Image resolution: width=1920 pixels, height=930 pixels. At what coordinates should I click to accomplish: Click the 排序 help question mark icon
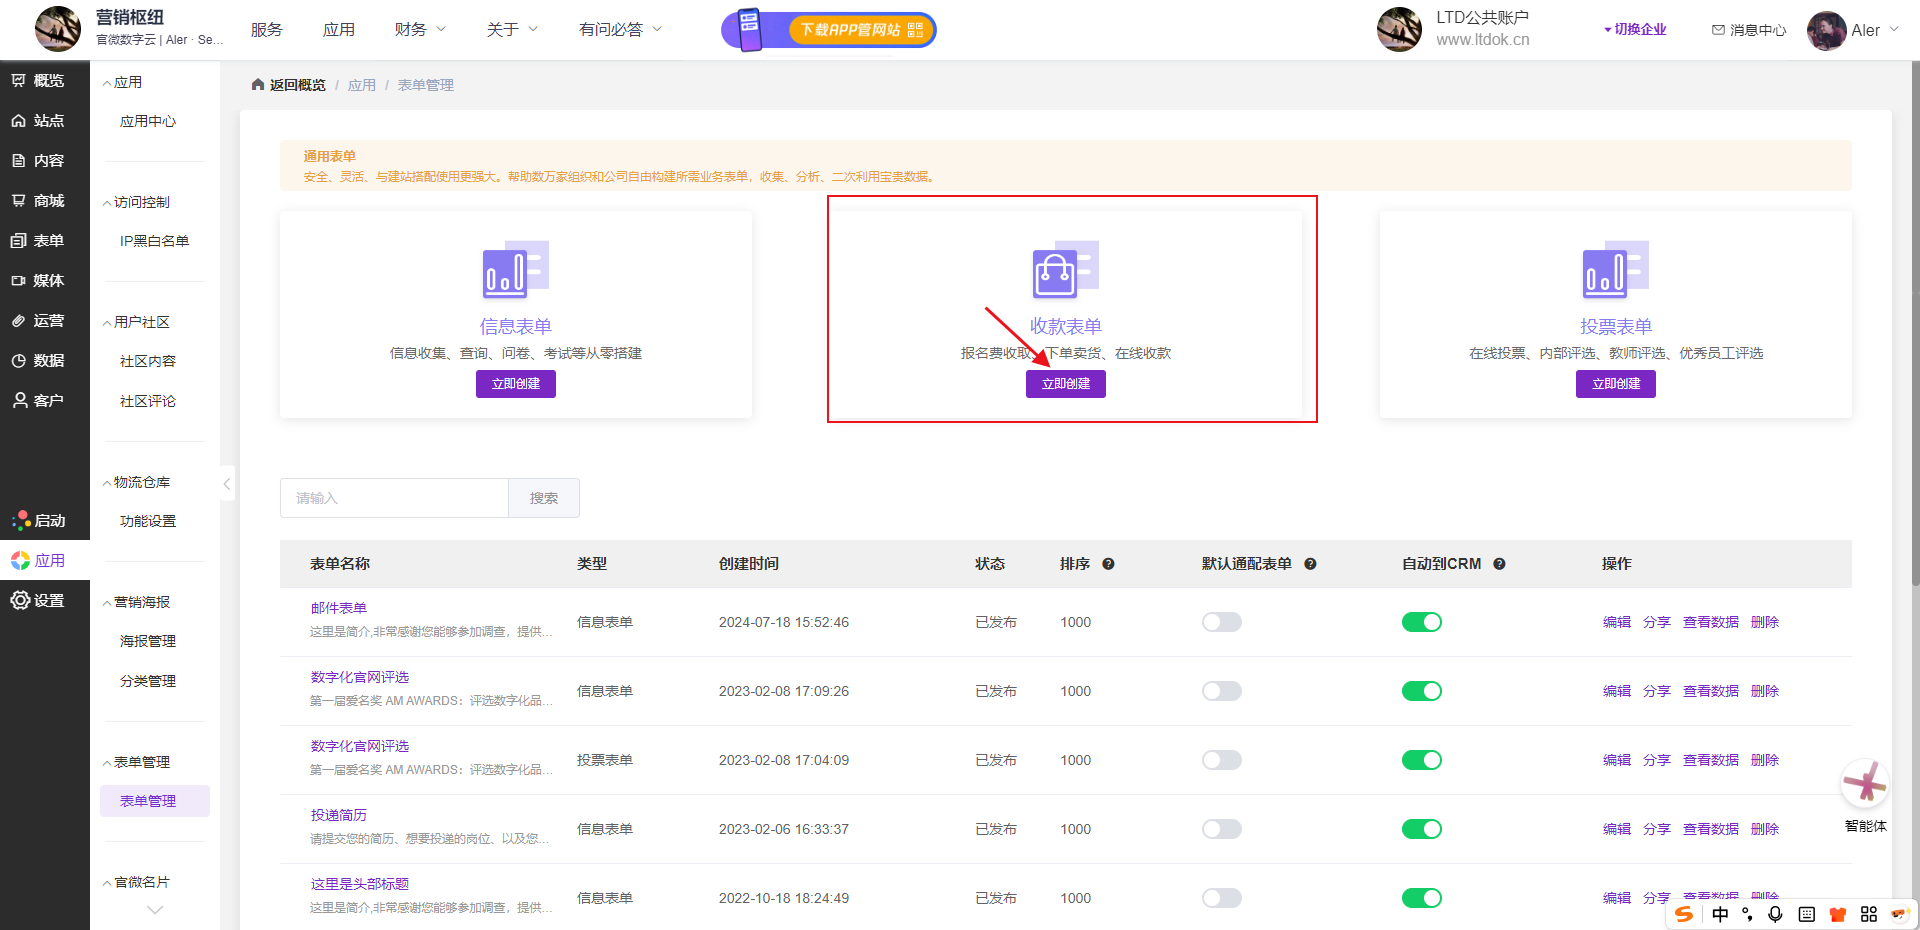click(1108, 564)
